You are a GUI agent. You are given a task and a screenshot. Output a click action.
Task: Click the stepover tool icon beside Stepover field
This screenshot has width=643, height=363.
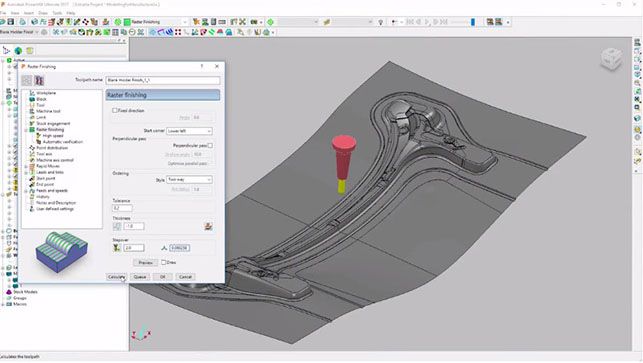click(x=117, y=248)
